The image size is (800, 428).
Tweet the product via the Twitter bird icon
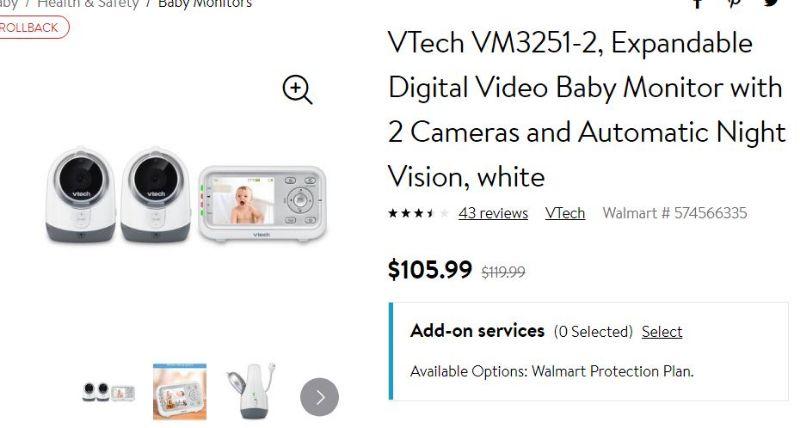(x=772, y=3)
